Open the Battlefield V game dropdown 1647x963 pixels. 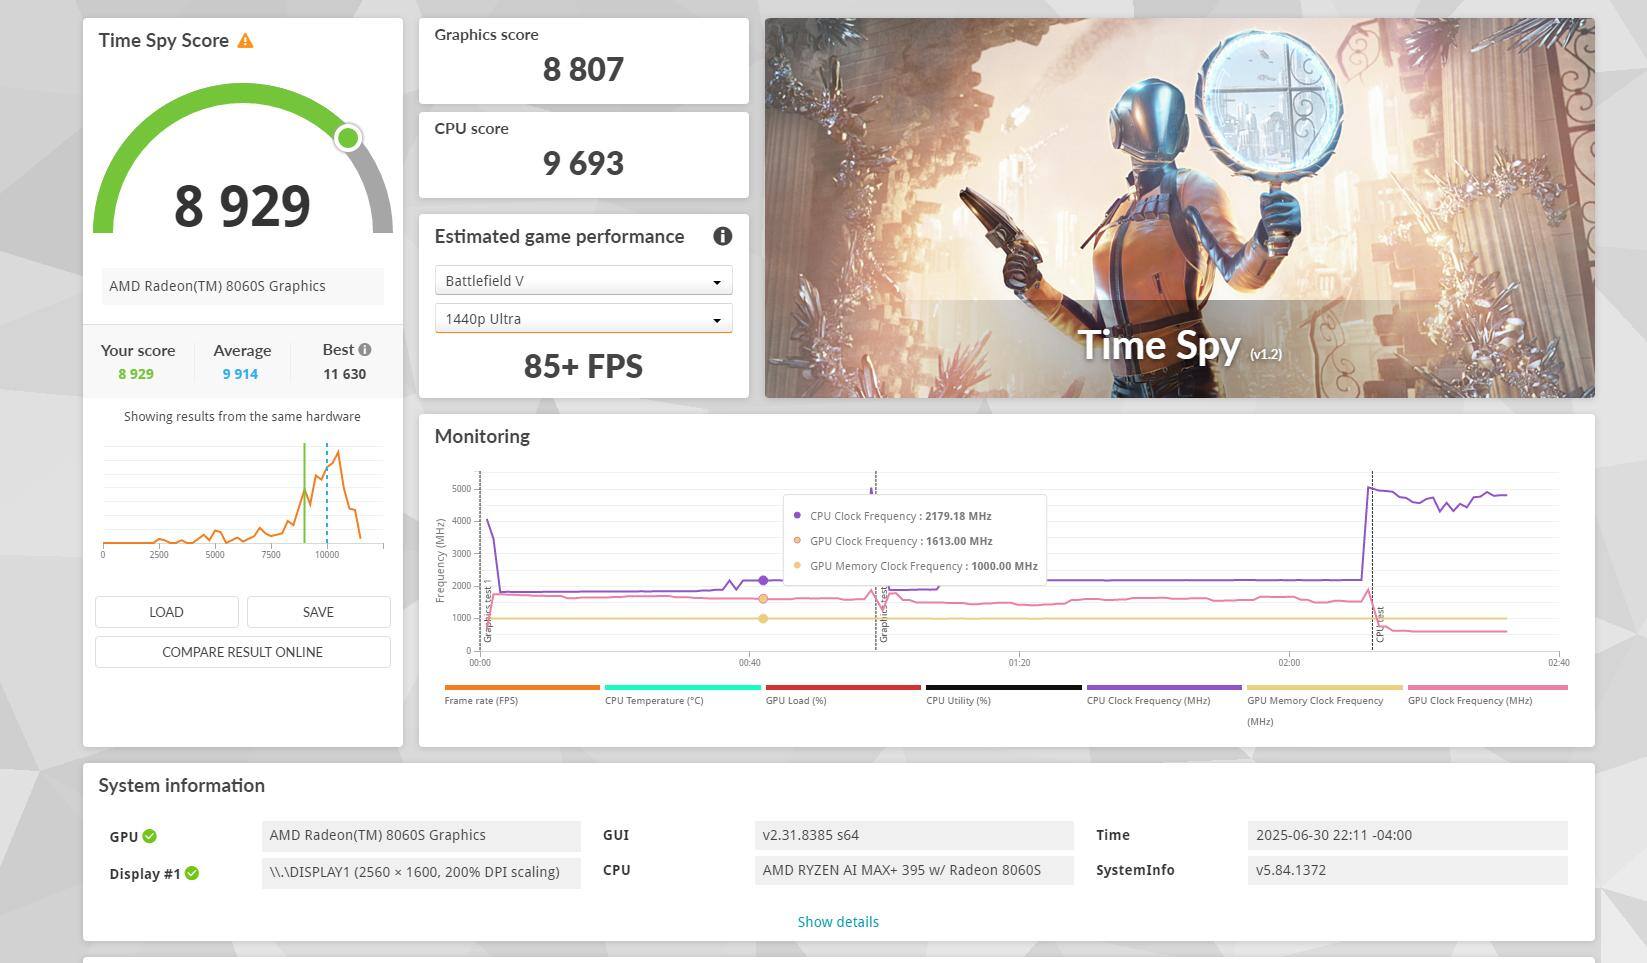click(x=583, y=281)
